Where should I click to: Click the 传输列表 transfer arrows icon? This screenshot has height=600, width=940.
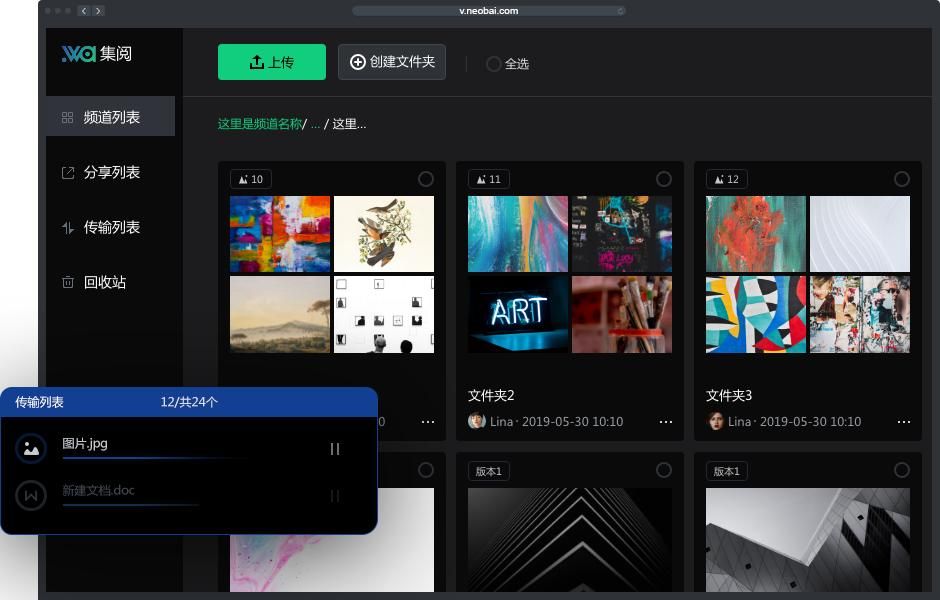tap(68, 227)
